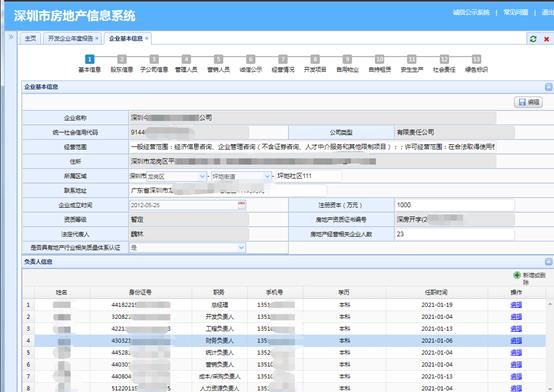The height and width of the screenshot is (392, 554).
Task: Click the save 保存 button
Action: click(528, 102)
